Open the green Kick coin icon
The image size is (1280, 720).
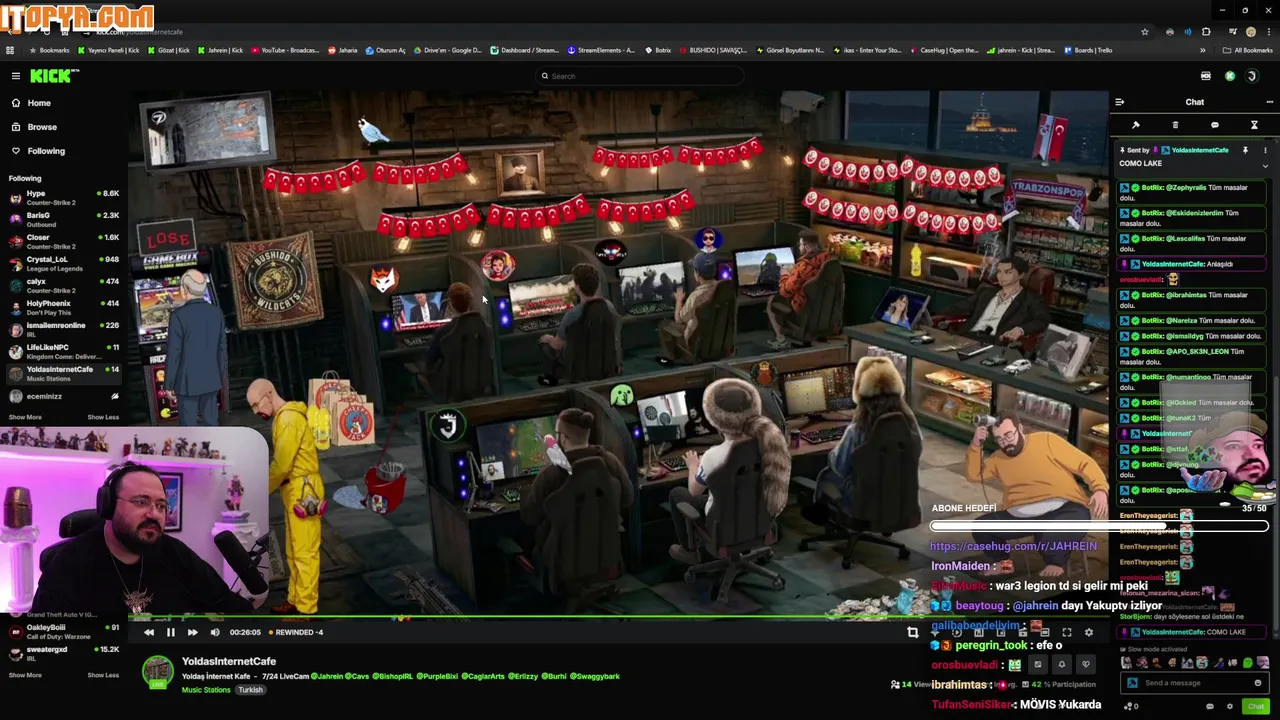[x=1229, y=76]
